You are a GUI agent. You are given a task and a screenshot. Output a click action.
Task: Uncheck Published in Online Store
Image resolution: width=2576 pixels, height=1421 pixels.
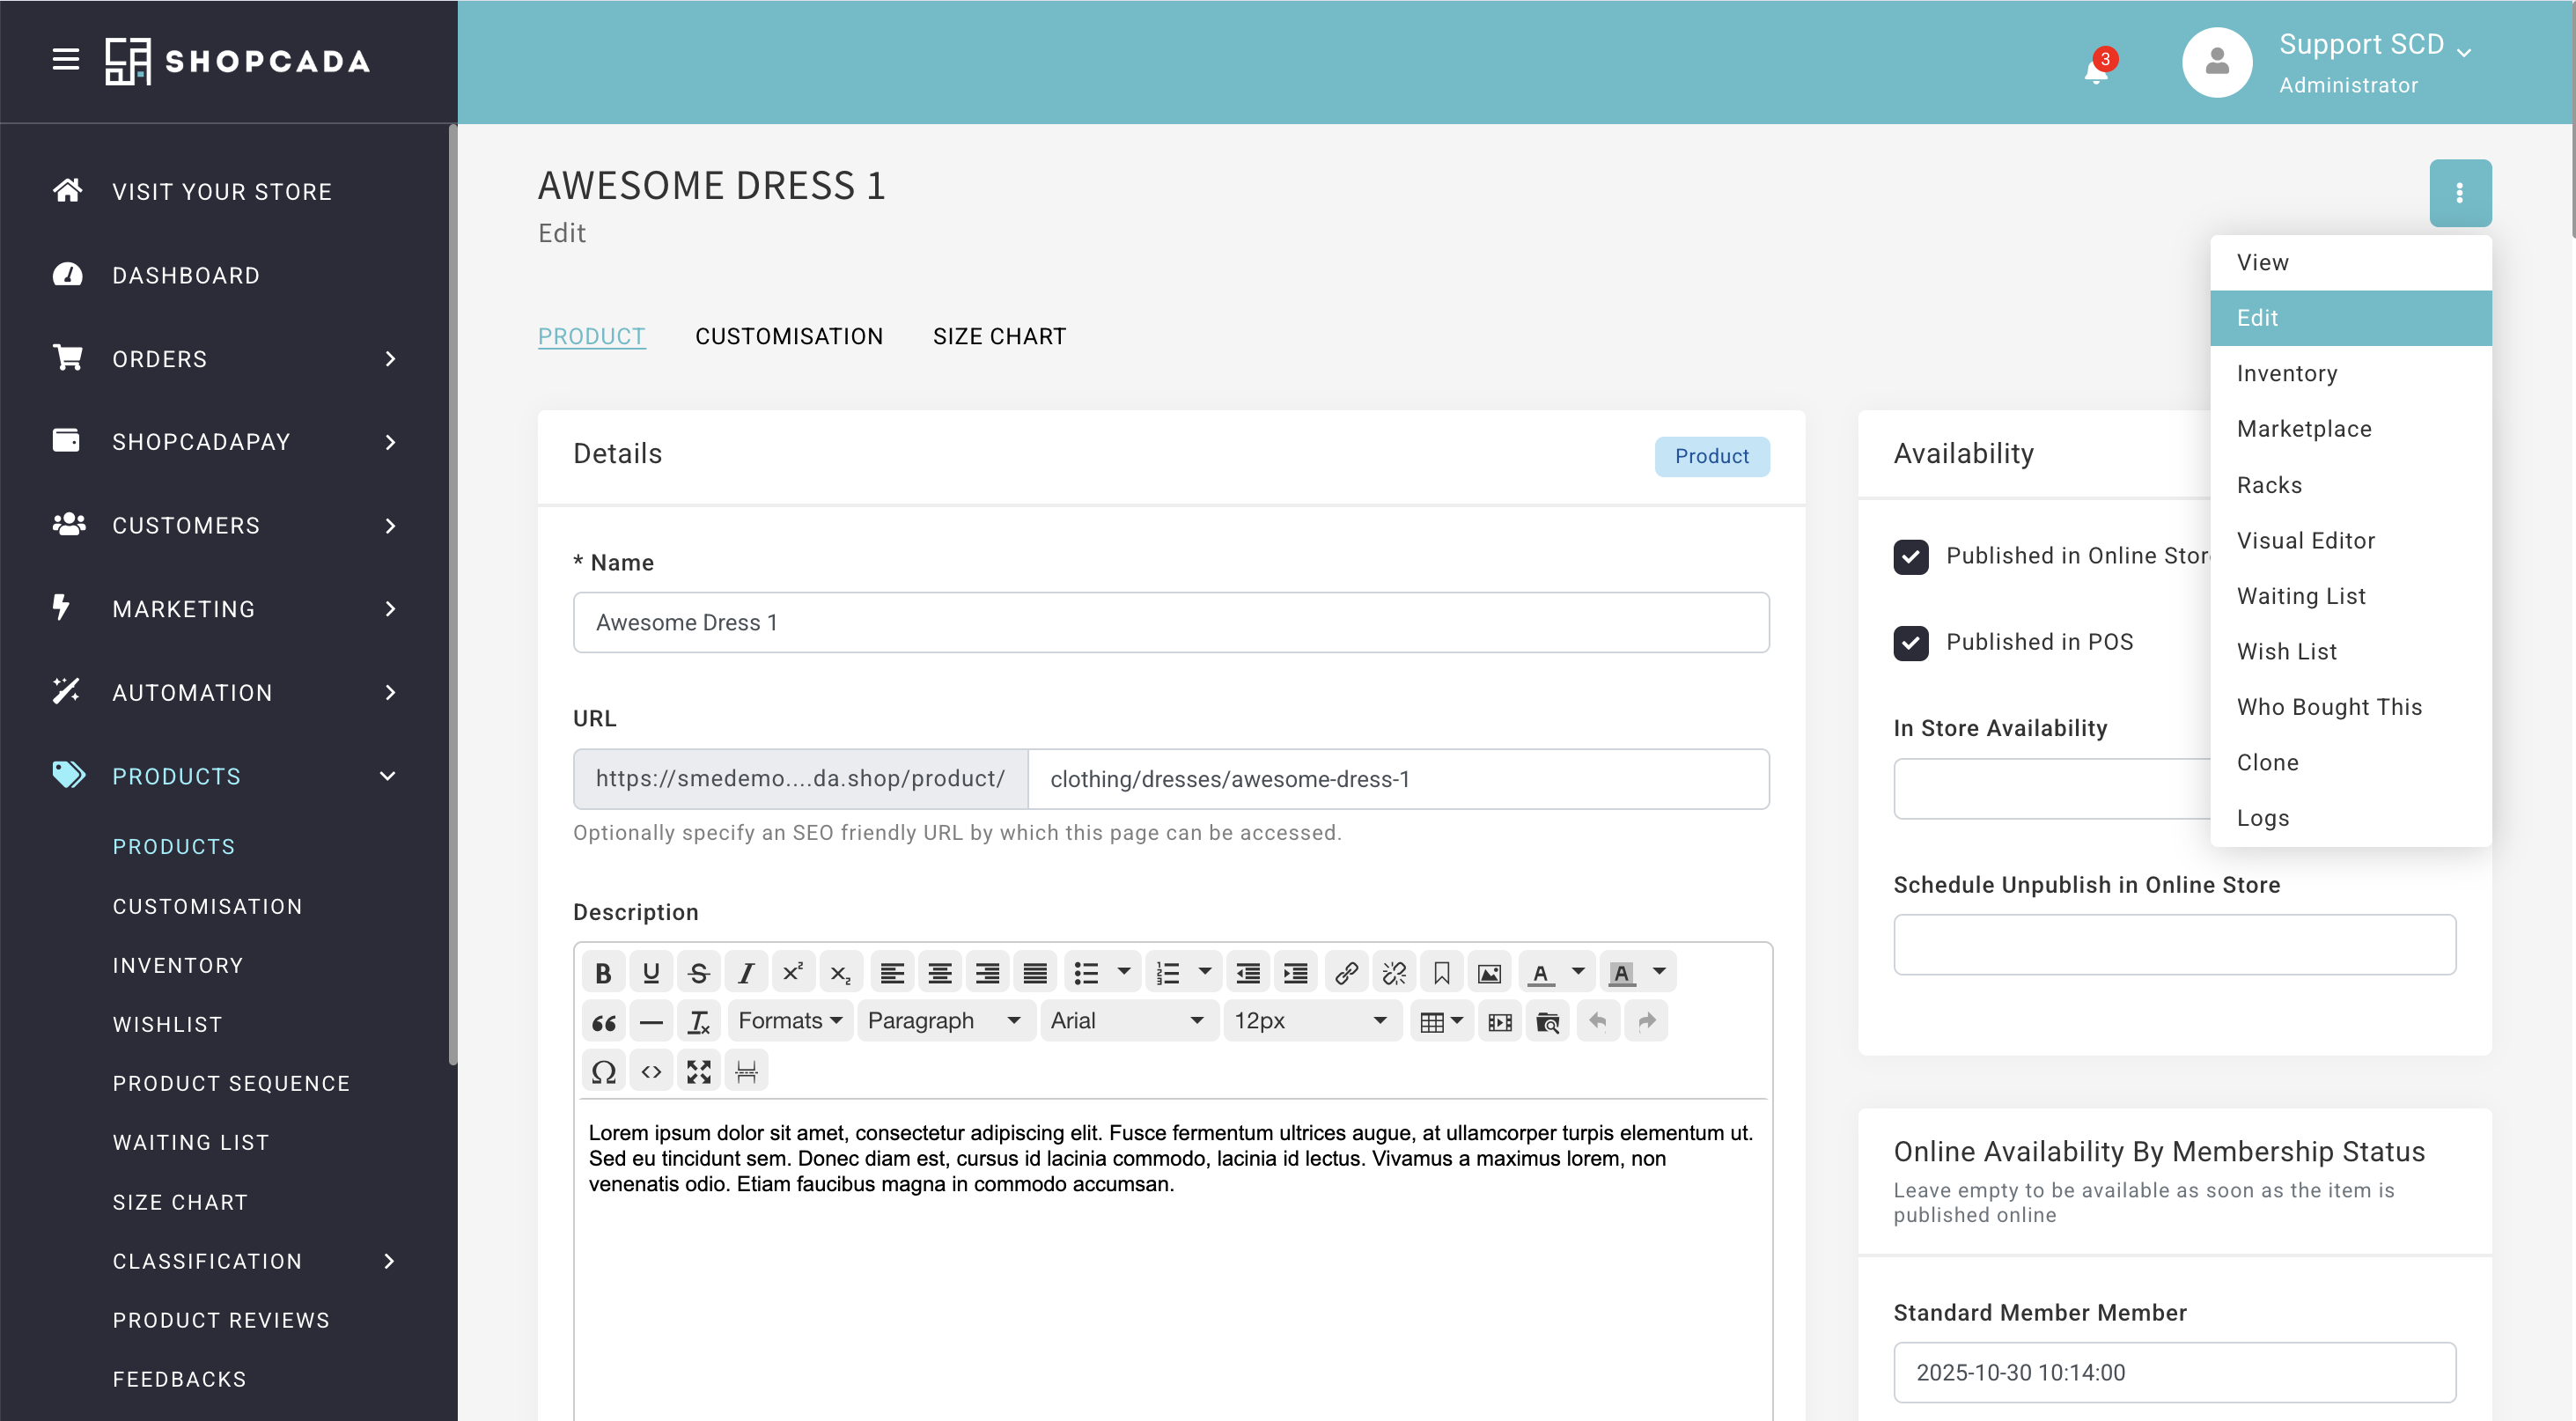1911,557
